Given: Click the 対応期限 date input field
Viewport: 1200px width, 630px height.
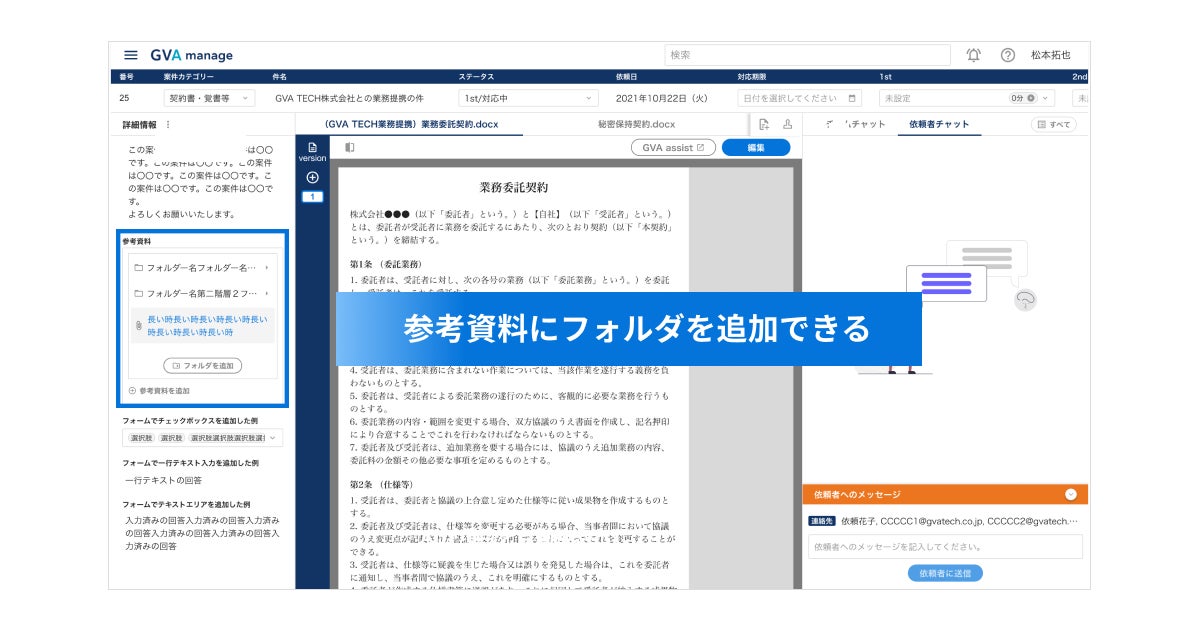Looking at the screenshot, I should tap(799, 98).
